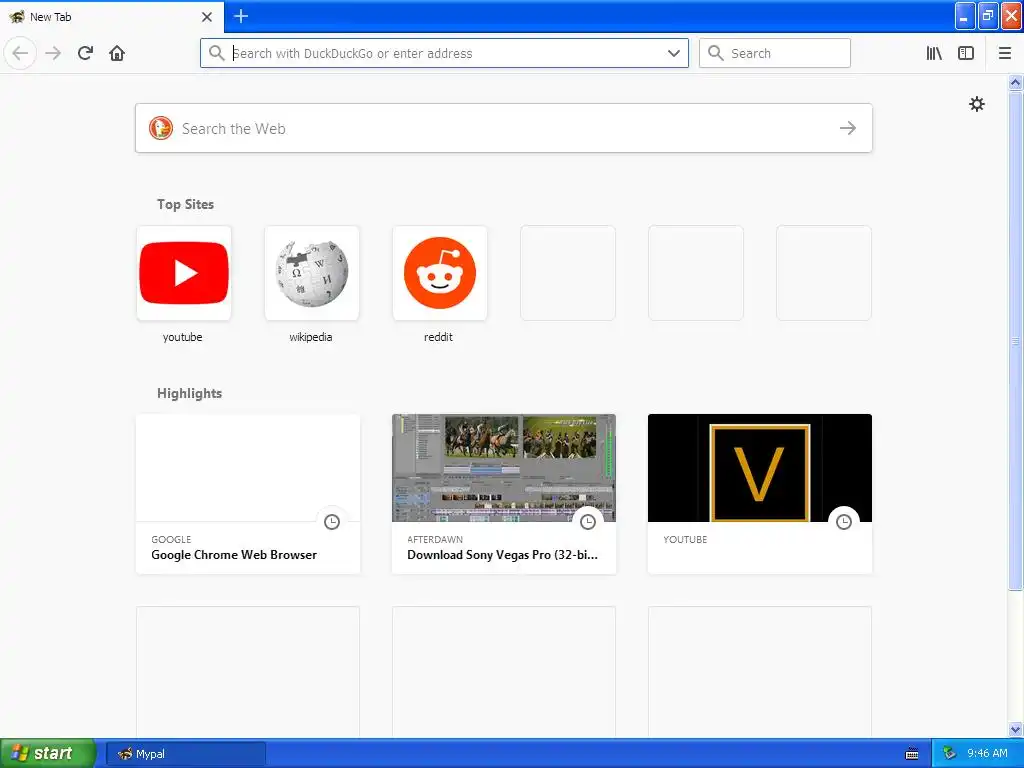
Task: Open the Sony Vegas screenshot thumbnail
Action: (x=504, y=468)
